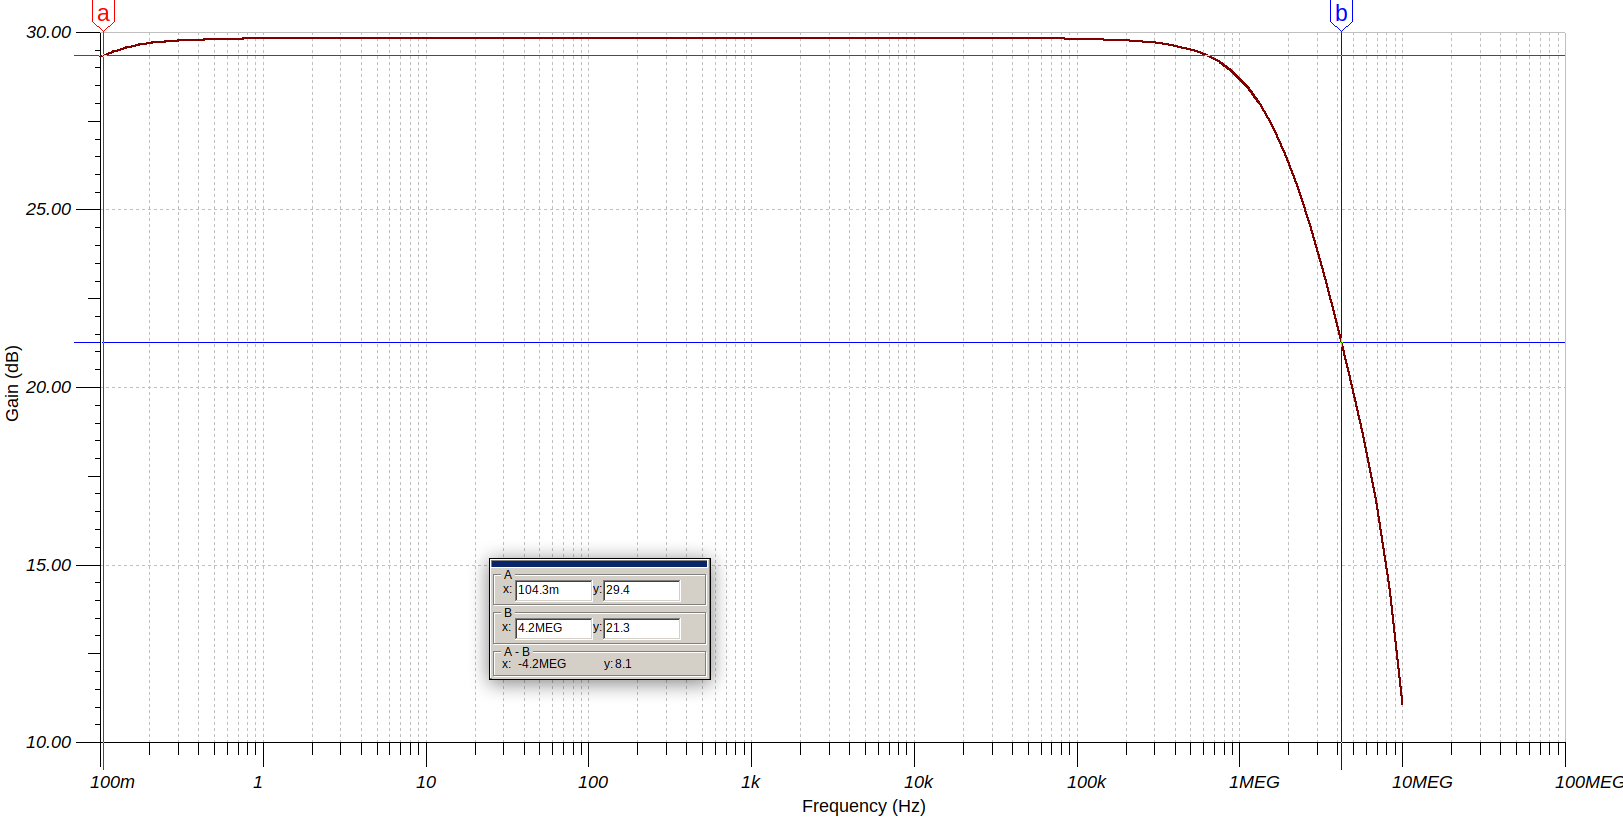
Task: Click the 25.00 gain tick label
Action: pos(49,209)
